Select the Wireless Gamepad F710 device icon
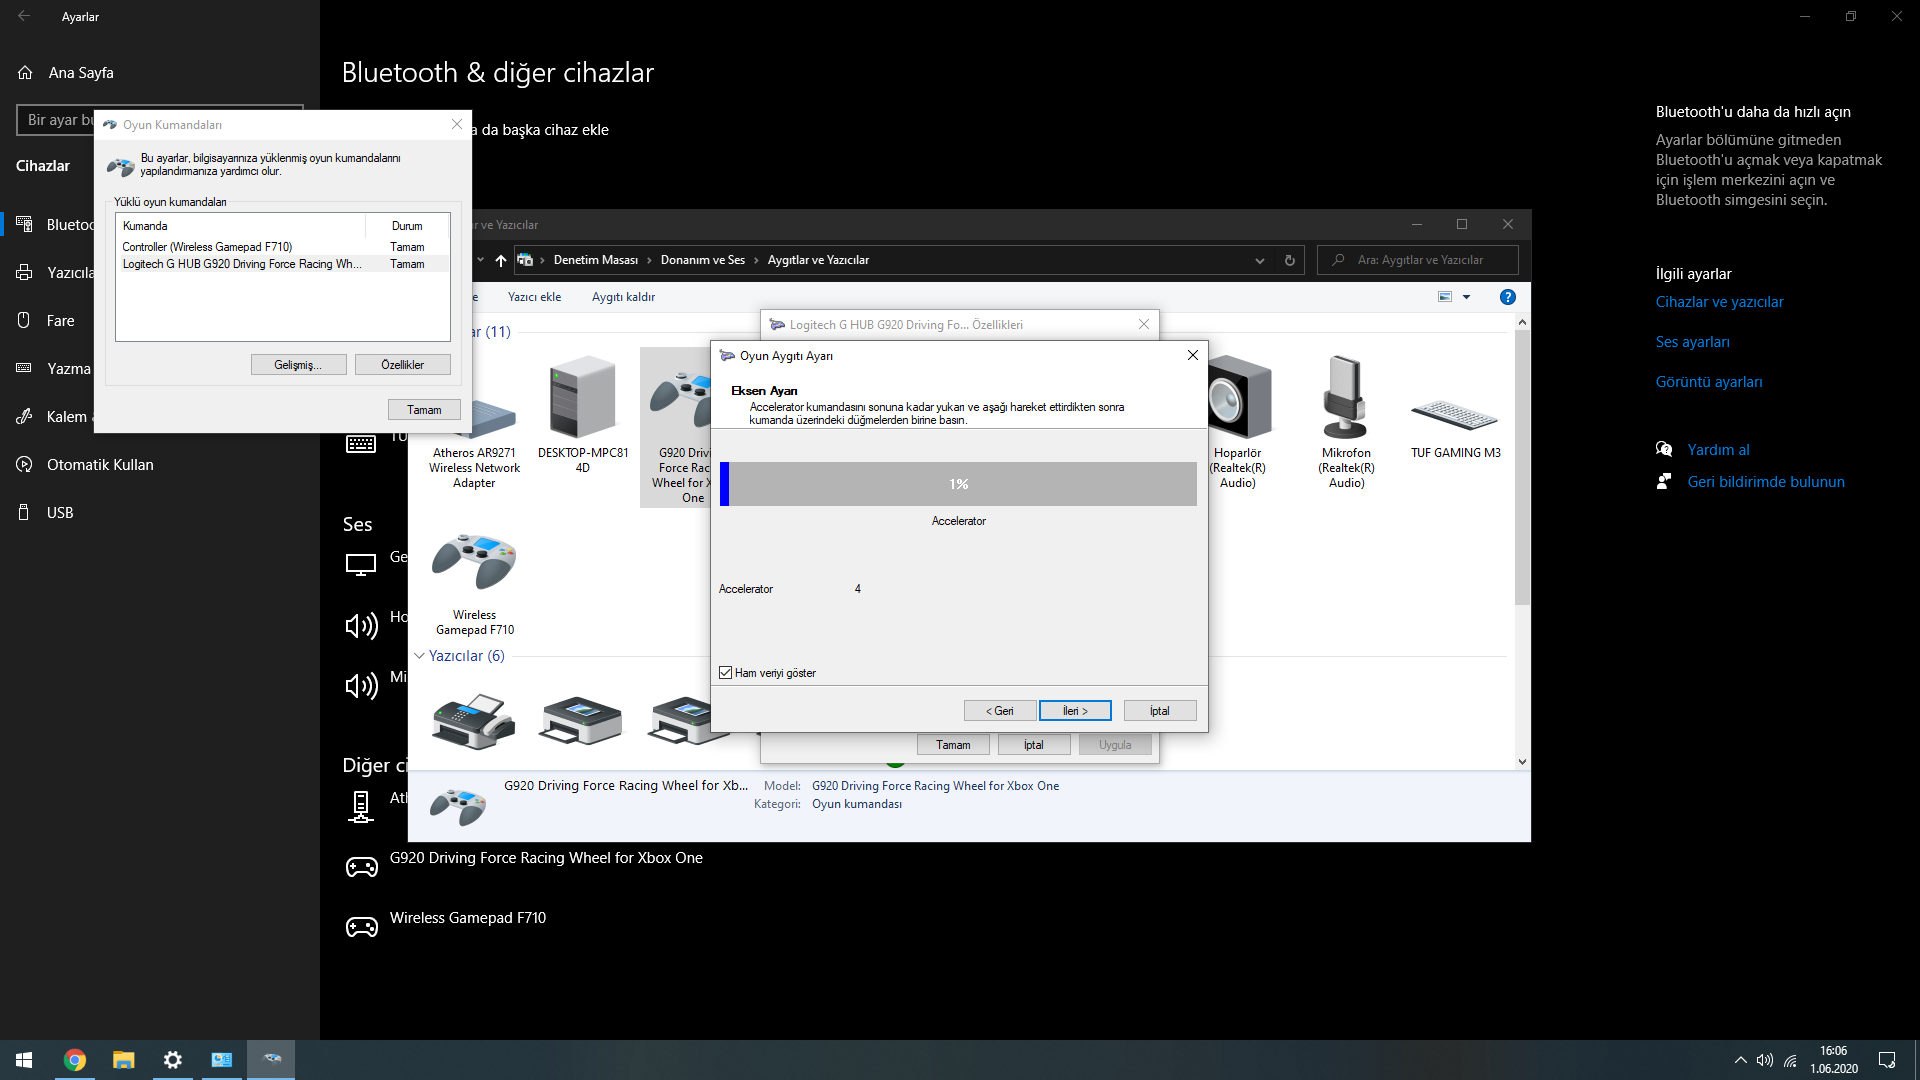Screen dimensions: 1920x1080 point(475,584)
